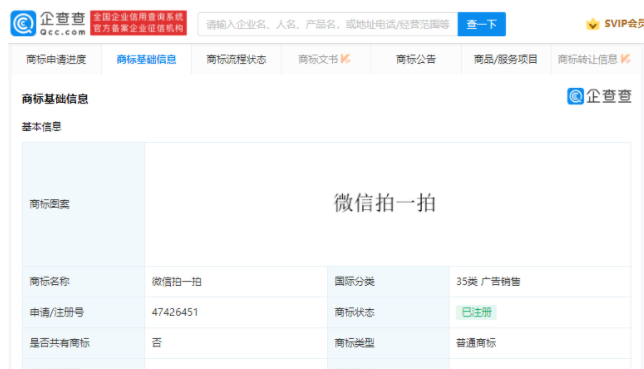644x369 pixels.
Task: Switch to the 商标公告 tab
Action: click(x=416, y=60)
